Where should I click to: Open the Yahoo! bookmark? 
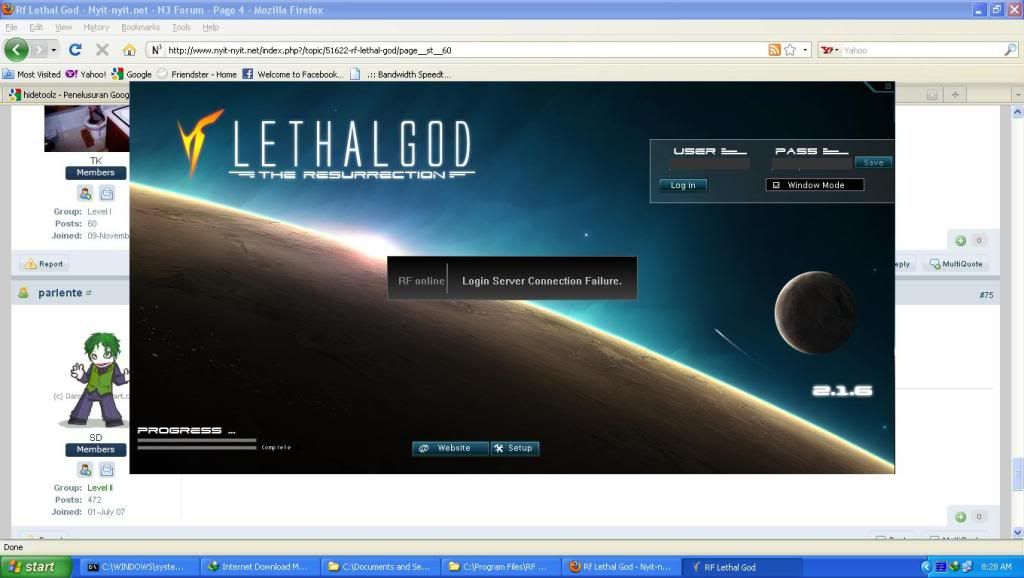(x=86, y=74)
